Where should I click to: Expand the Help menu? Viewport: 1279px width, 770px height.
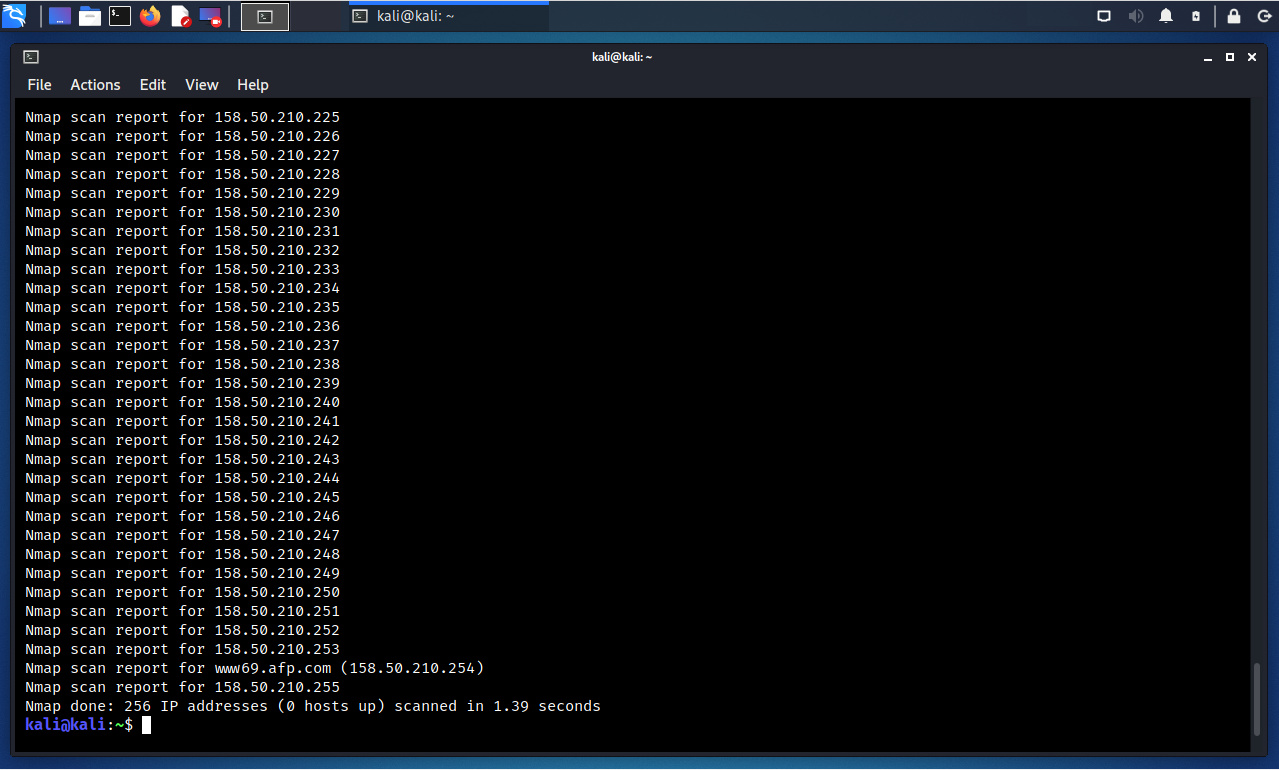pyautogui.click(x=253, y=85)
